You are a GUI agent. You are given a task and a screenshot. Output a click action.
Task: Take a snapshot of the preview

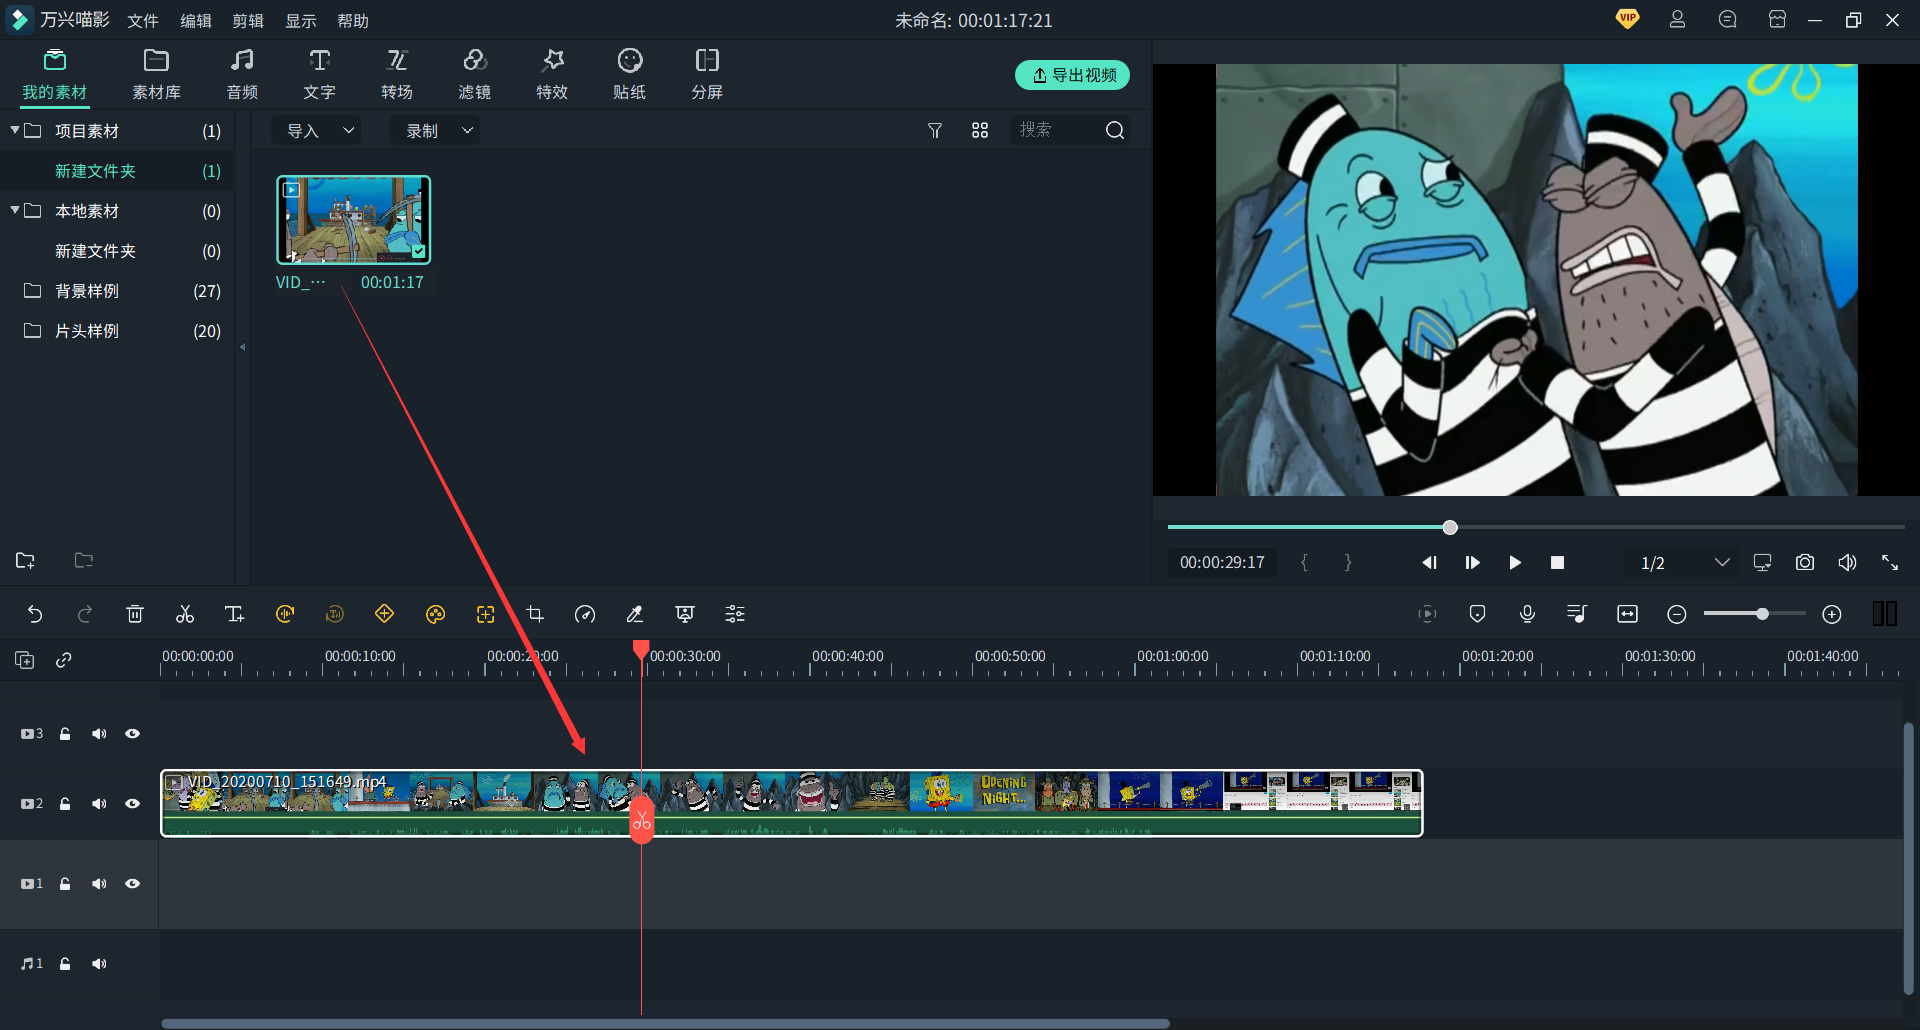click(x=1805, y=562)
